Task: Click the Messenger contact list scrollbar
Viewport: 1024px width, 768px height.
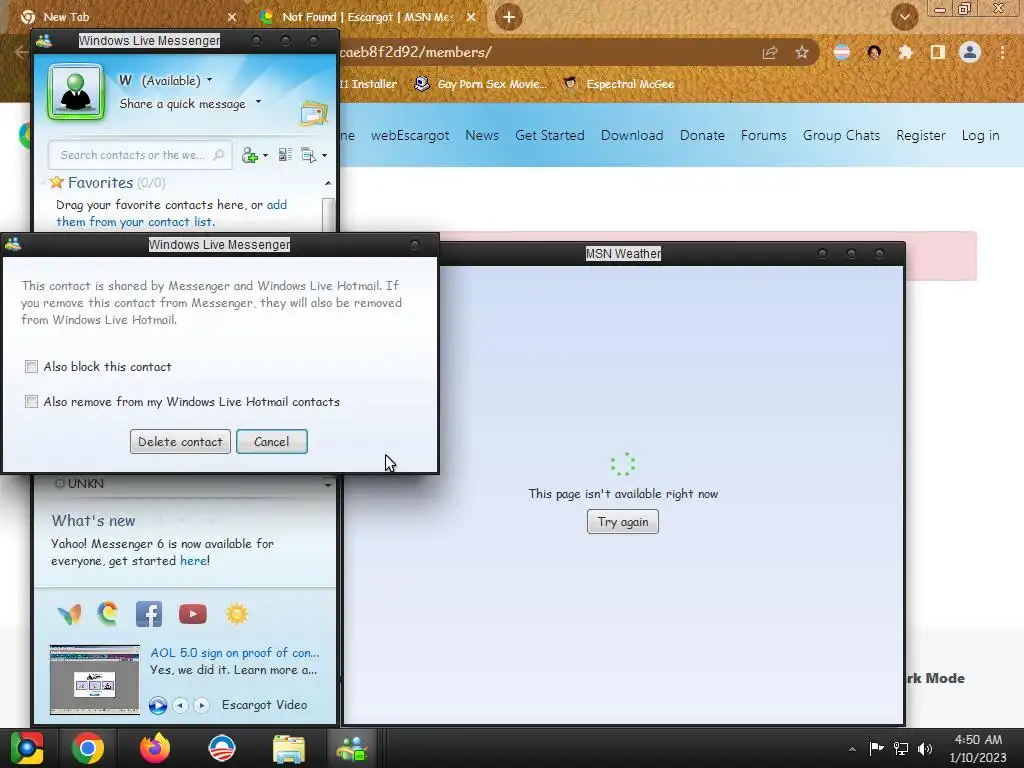Action: point(328,214)
